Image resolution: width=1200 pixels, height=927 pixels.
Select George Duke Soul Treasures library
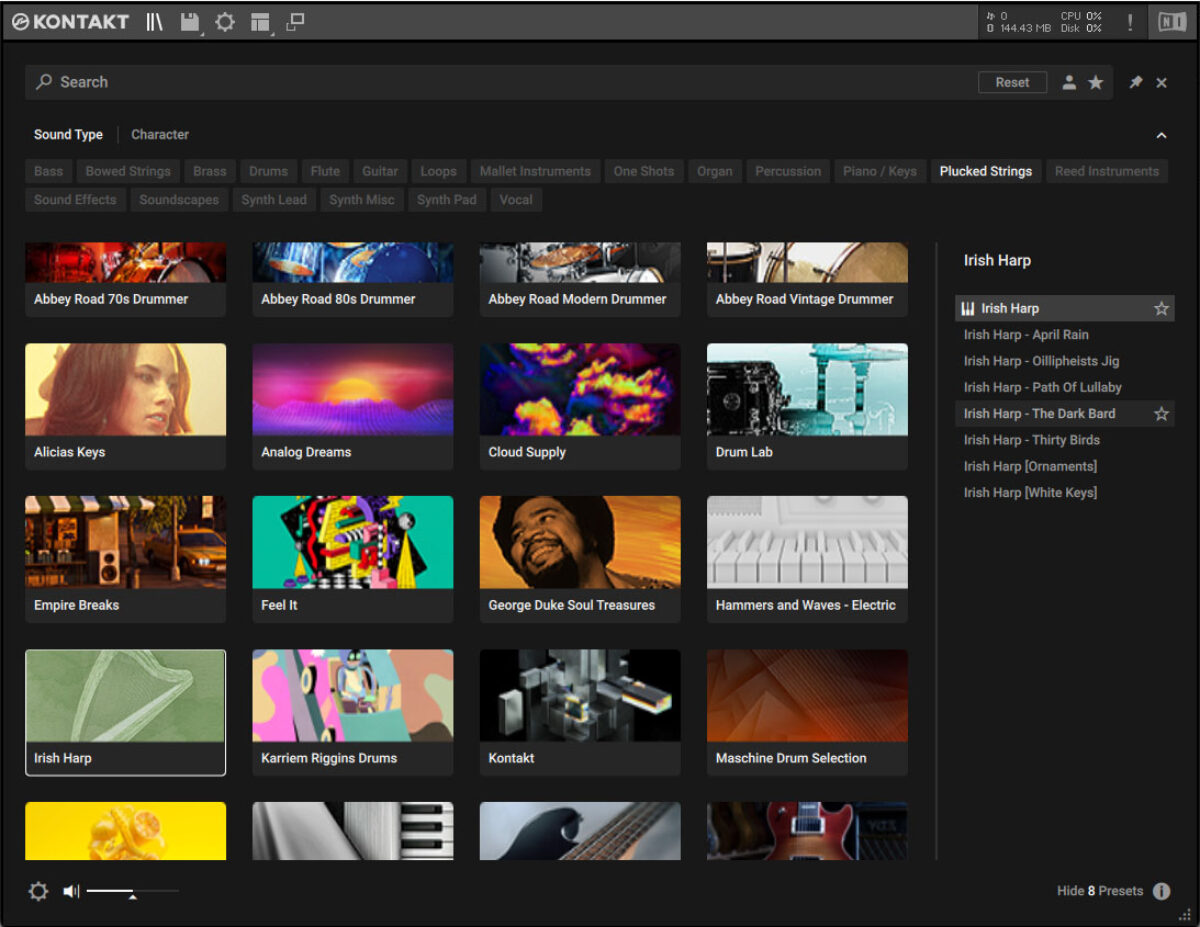click(x=580, y=560)
